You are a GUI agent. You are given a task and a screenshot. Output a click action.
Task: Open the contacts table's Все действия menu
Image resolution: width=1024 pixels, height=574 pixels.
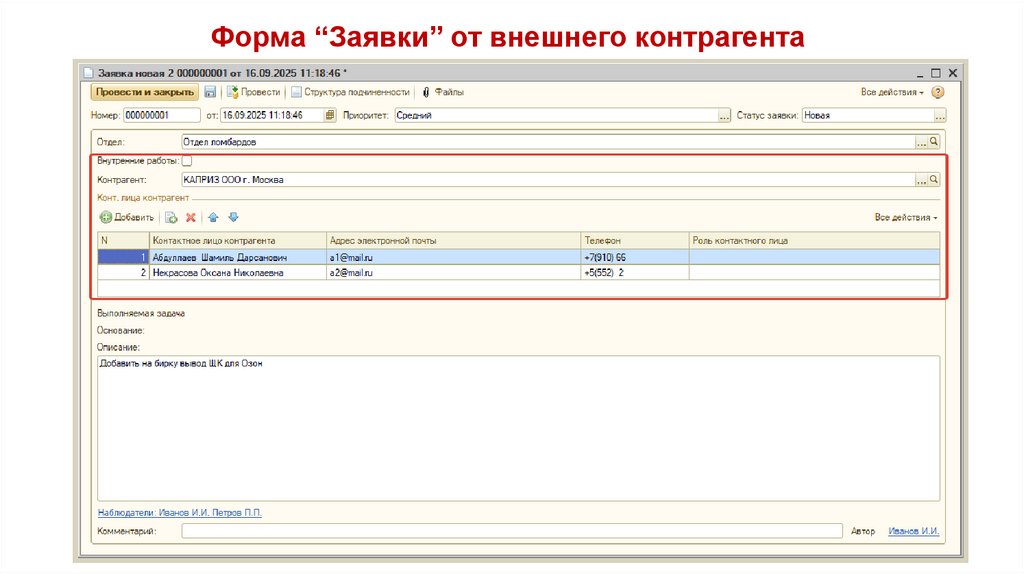(906, 217)
